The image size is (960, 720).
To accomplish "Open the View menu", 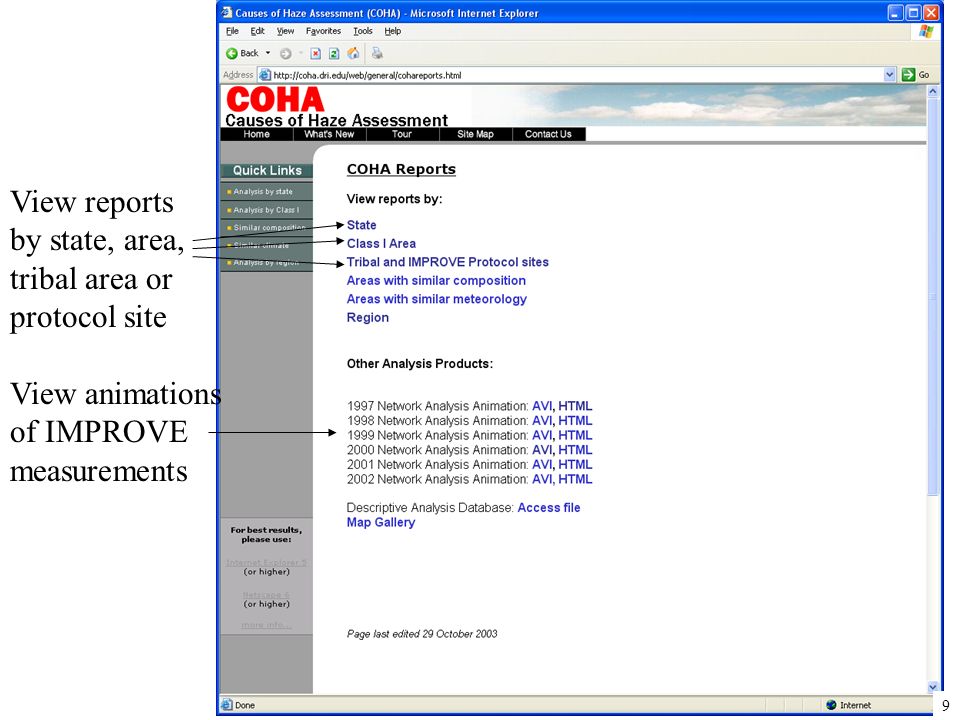I will click(x=285, y=31).
